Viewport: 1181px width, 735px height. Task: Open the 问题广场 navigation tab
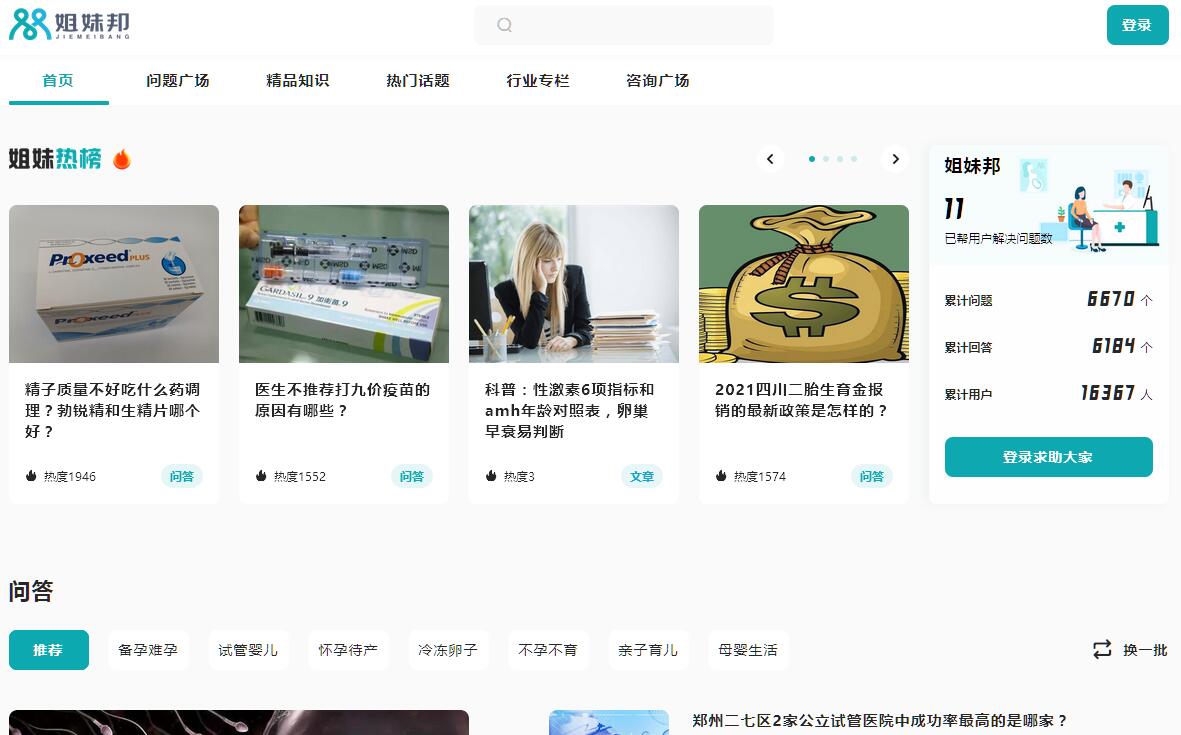coord(178,81)
